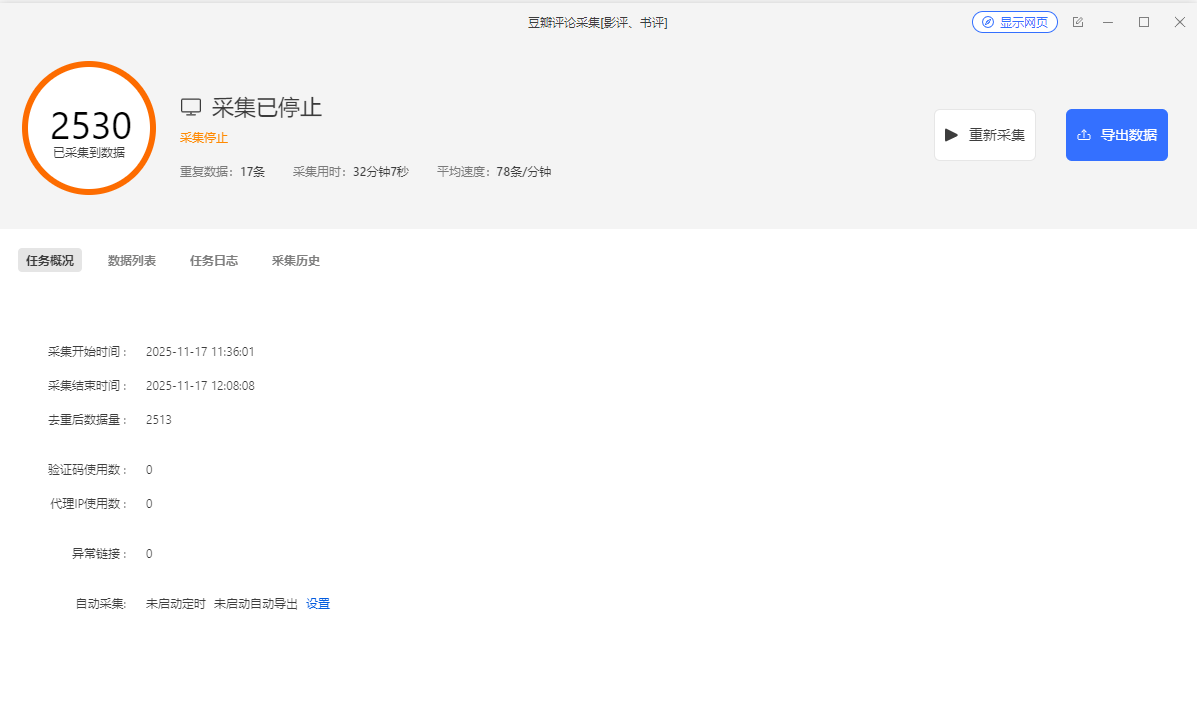1197x719 pixels.
Task: Click the 重新采集 button
Action: click(985, 135)
